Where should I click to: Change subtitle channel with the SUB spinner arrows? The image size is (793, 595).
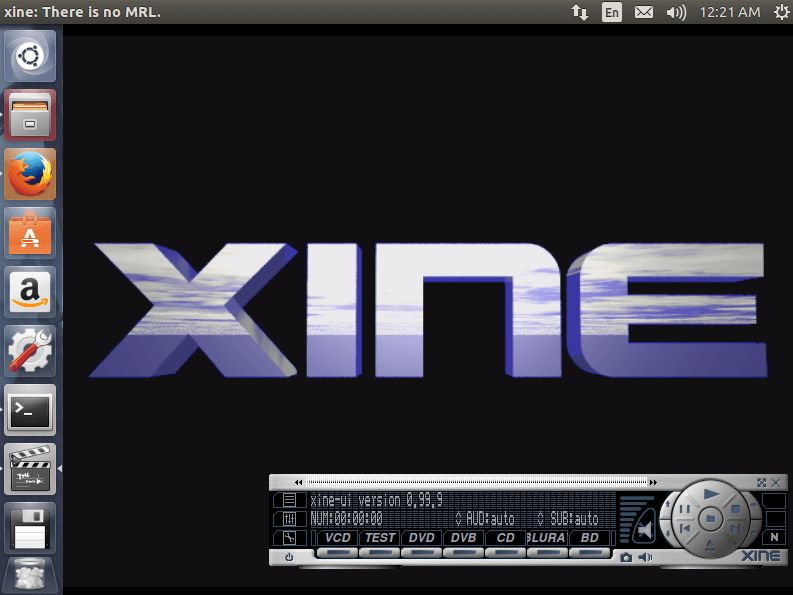point(540,519)
